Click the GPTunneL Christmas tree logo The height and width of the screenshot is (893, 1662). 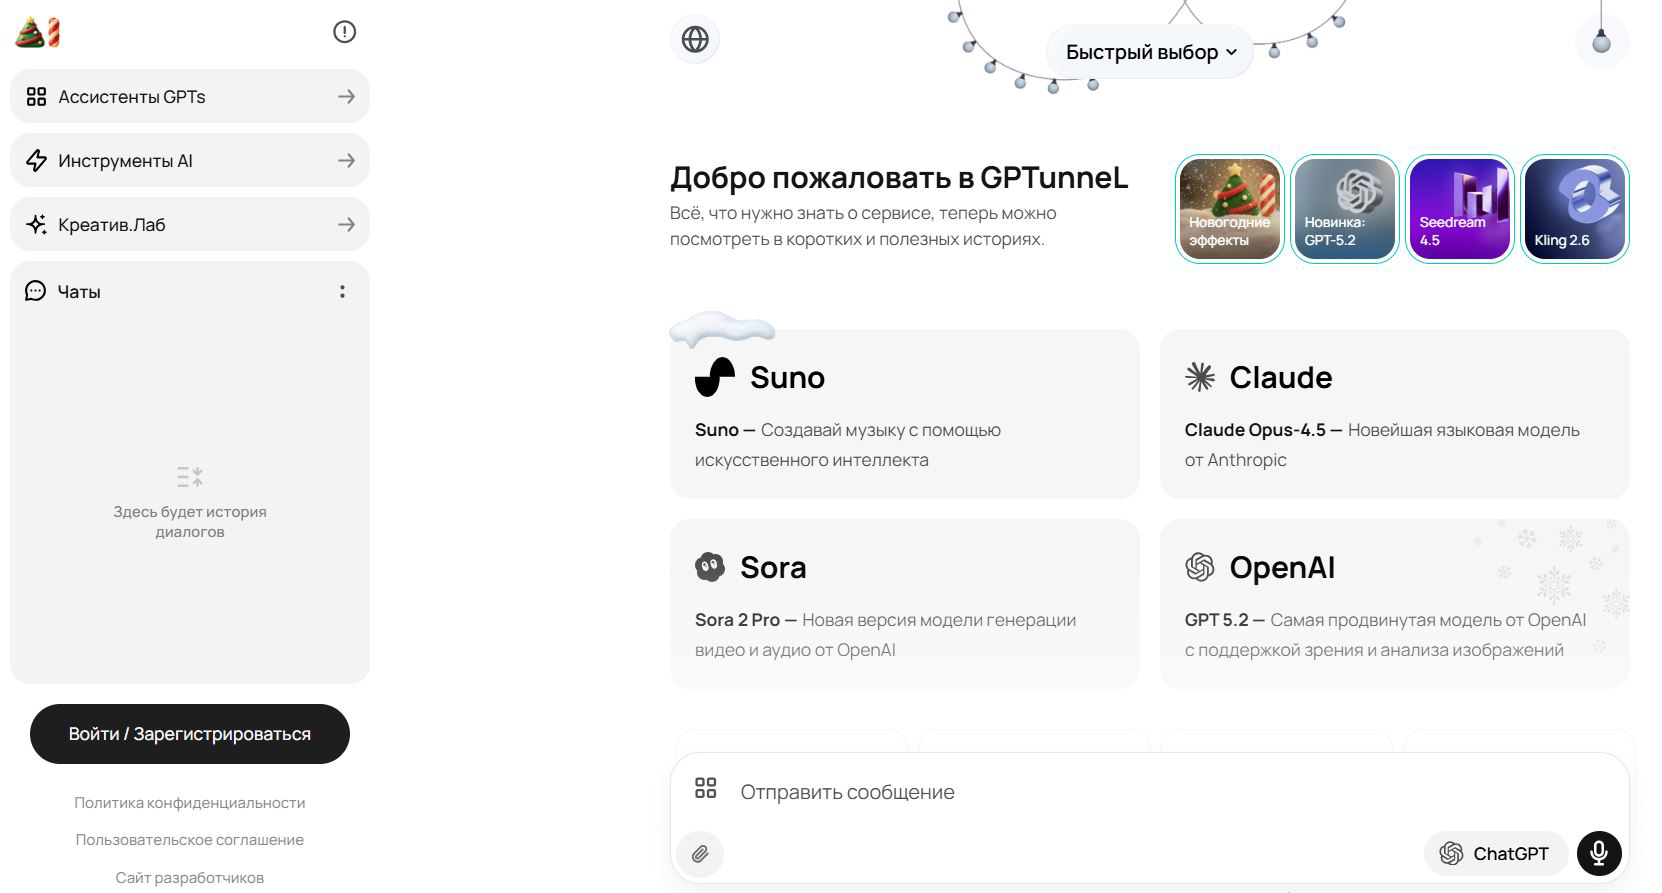click(x=38, y=32)
